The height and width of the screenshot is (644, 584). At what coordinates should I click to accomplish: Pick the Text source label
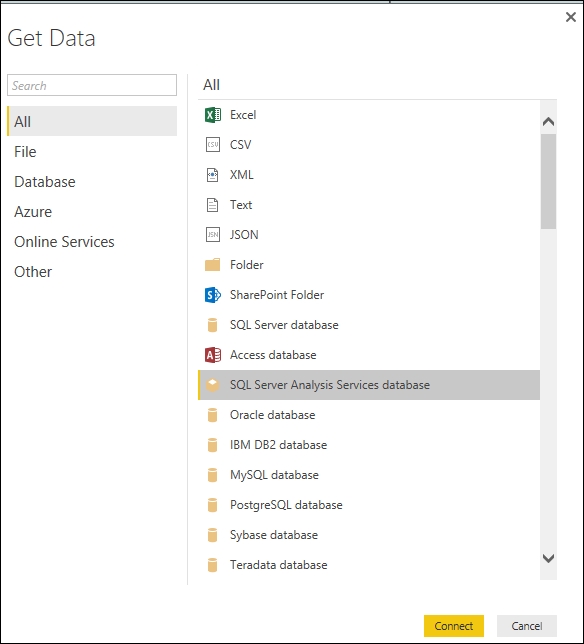241,205
